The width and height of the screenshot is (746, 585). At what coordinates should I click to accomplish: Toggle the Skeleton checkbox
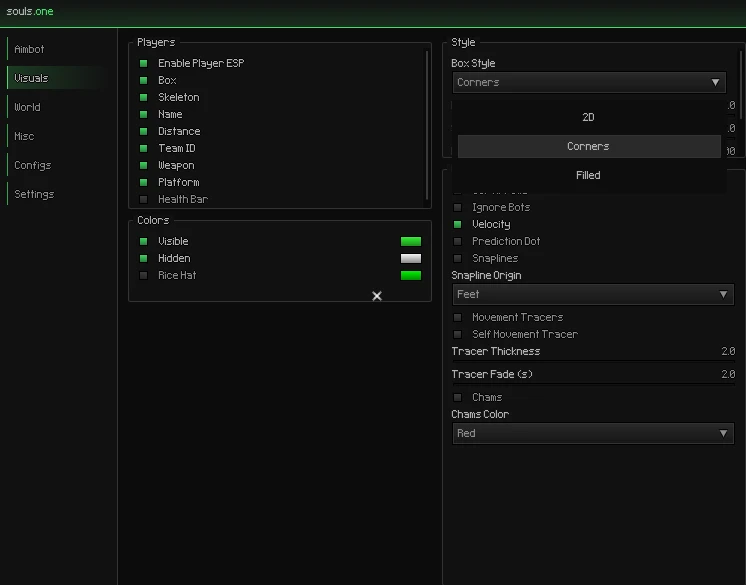tap(143, 98)
